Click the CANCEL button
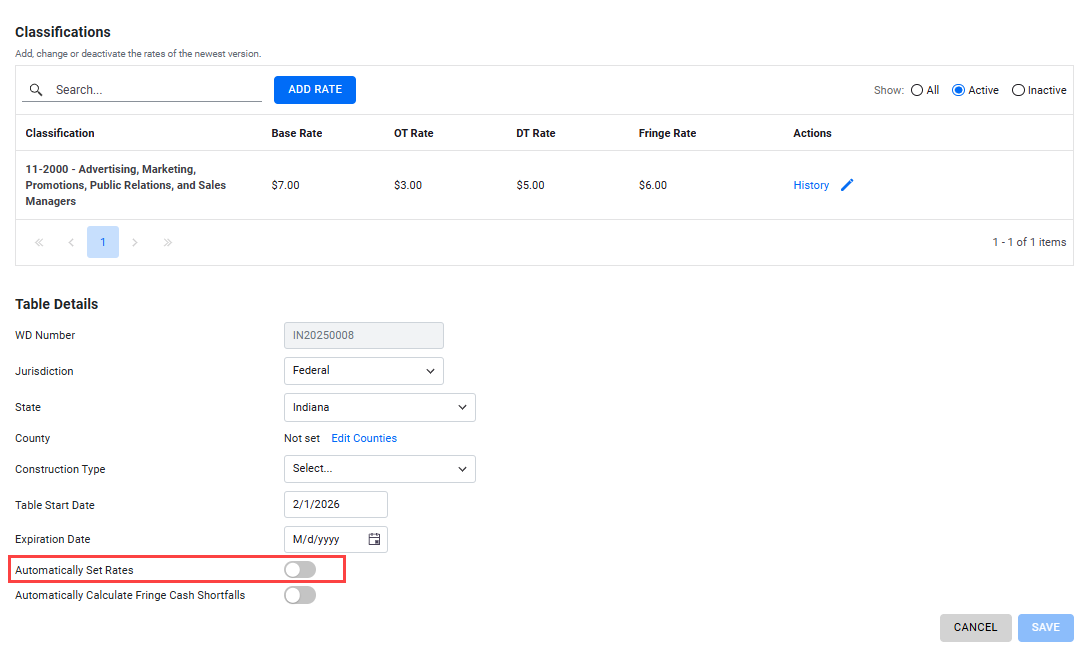 pos(975,628)
